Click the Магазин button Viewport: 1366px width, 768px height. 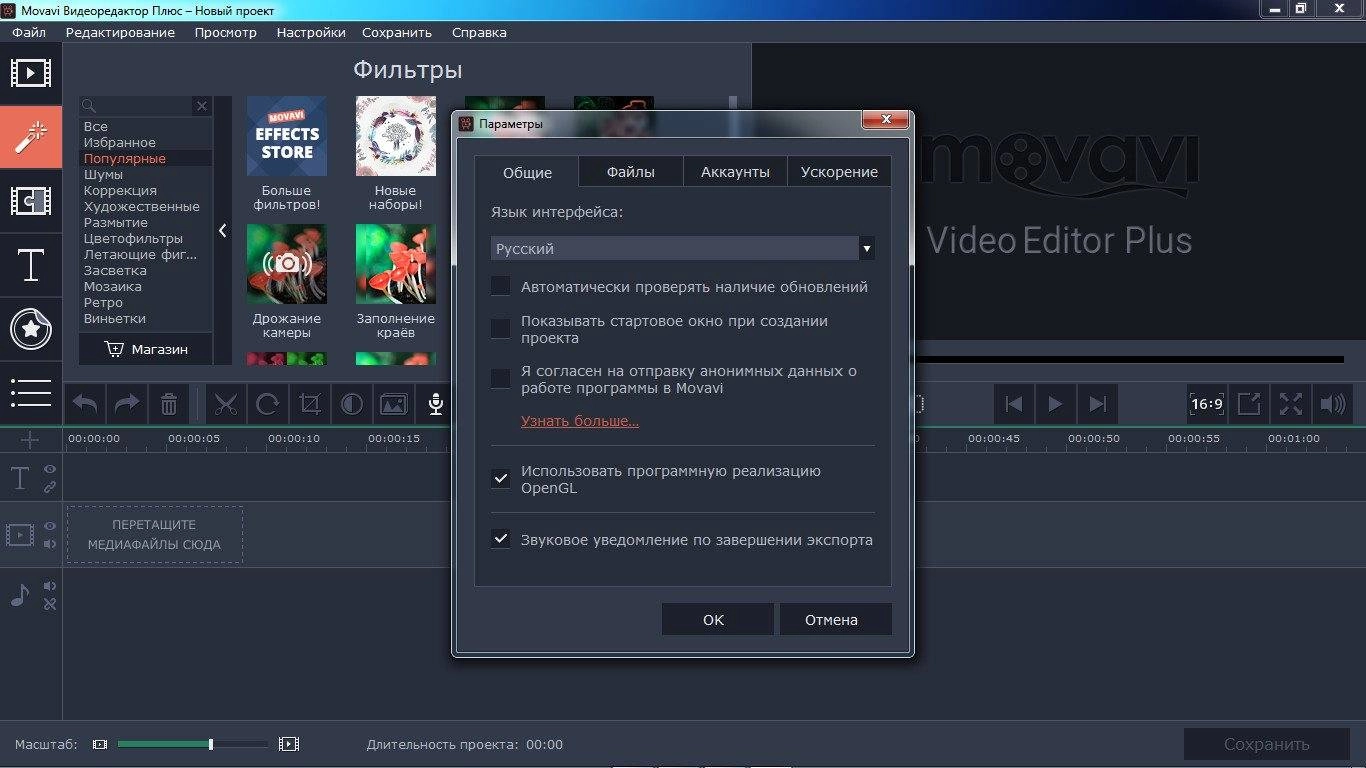146,349
